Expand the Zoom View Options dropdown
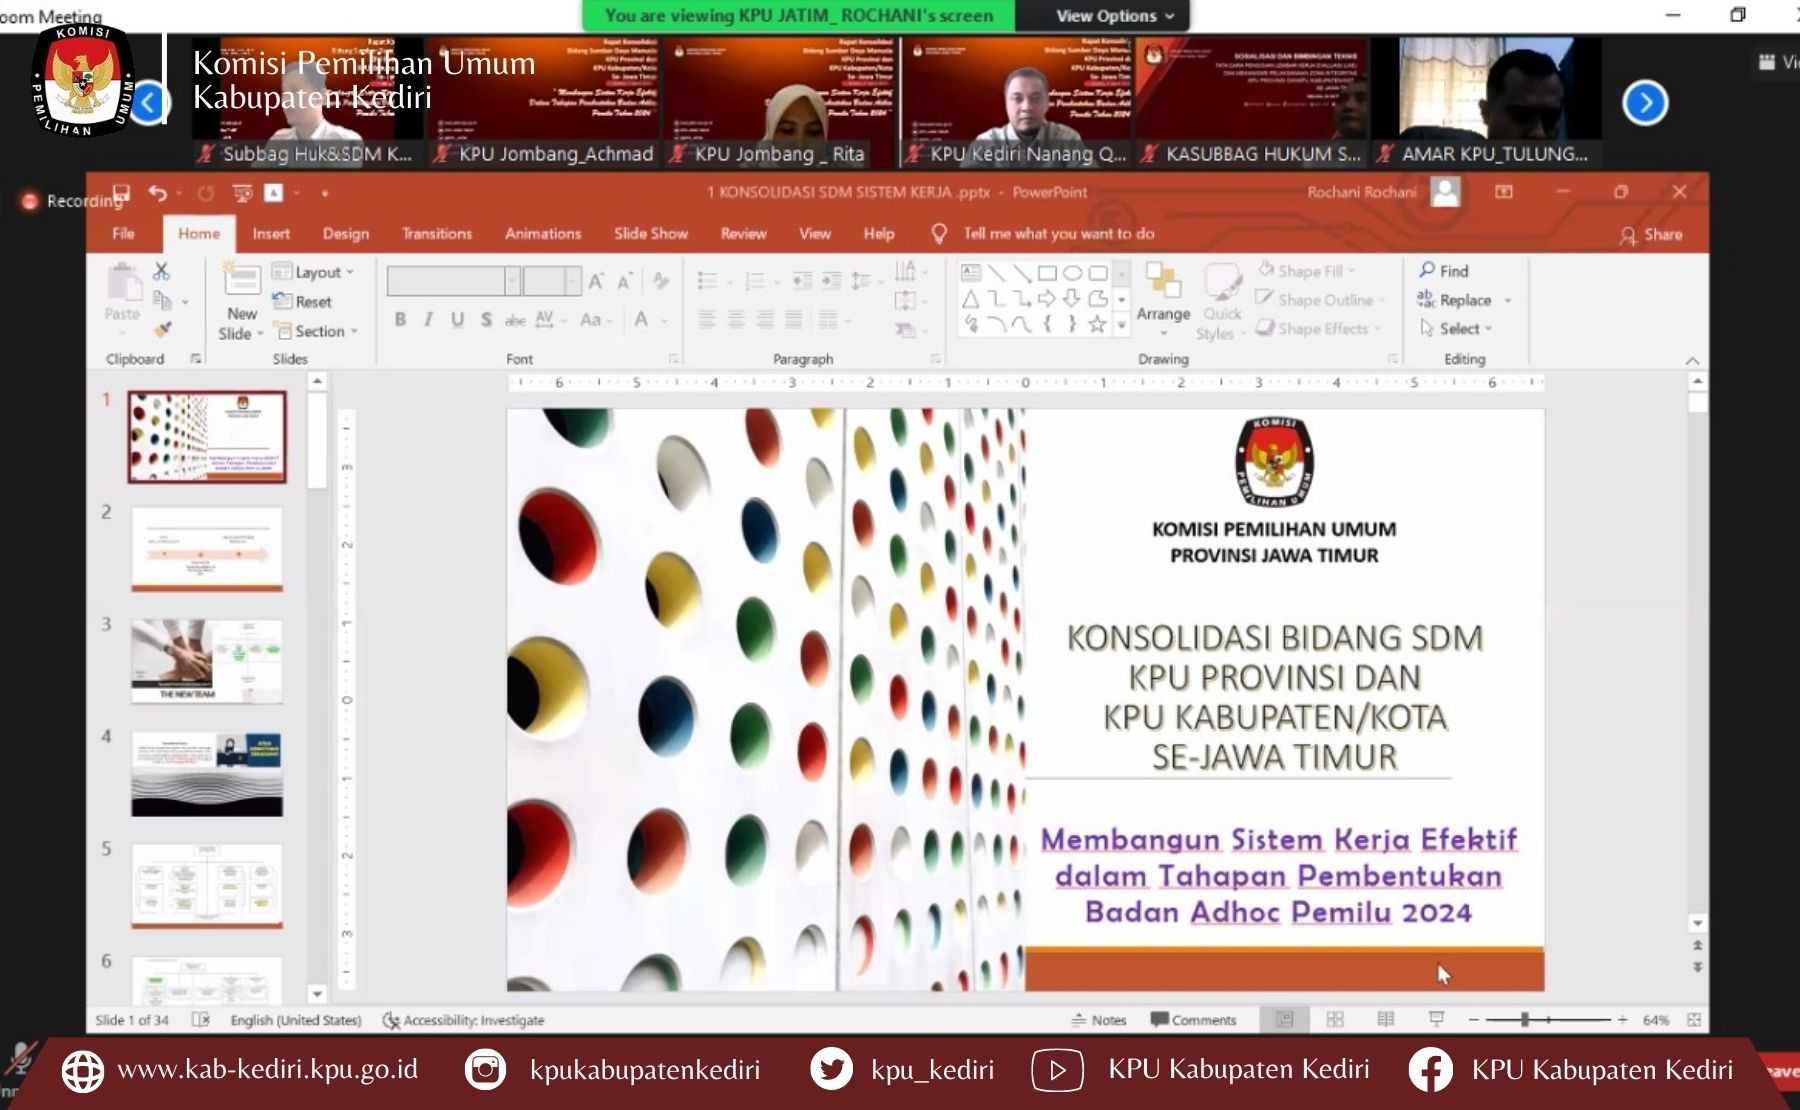The image size is (1800, 1110). [1114, 16]
